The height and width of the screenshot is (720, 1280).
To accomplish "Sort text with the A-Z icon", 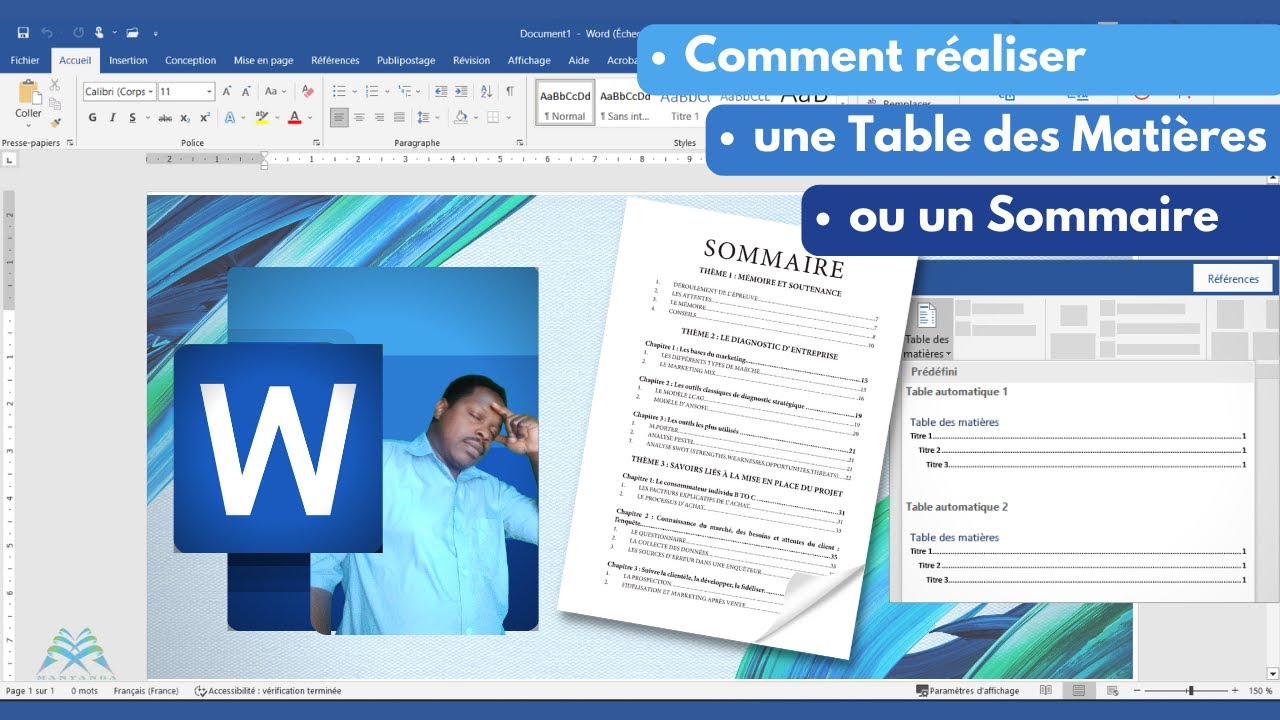I will click(487, 91).
